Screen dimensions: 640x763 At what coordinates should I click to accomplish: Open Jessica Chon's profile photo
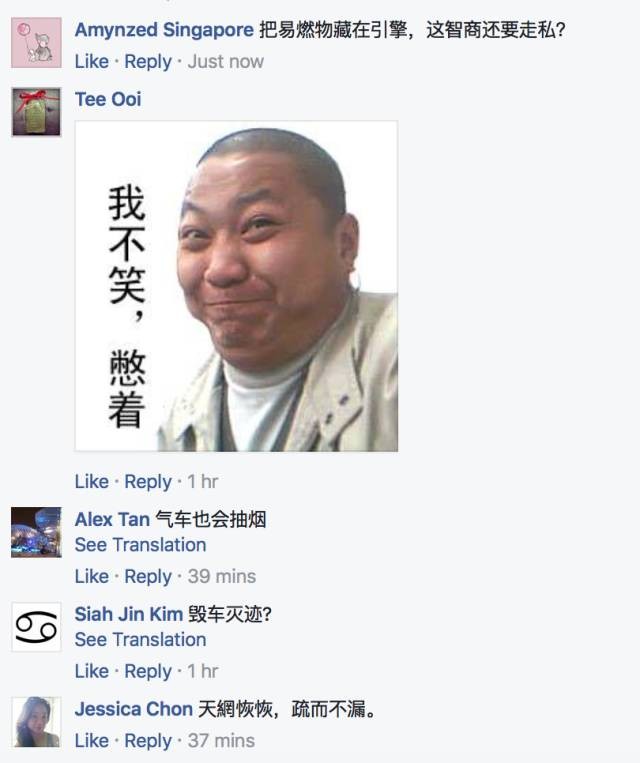point(37,722)
